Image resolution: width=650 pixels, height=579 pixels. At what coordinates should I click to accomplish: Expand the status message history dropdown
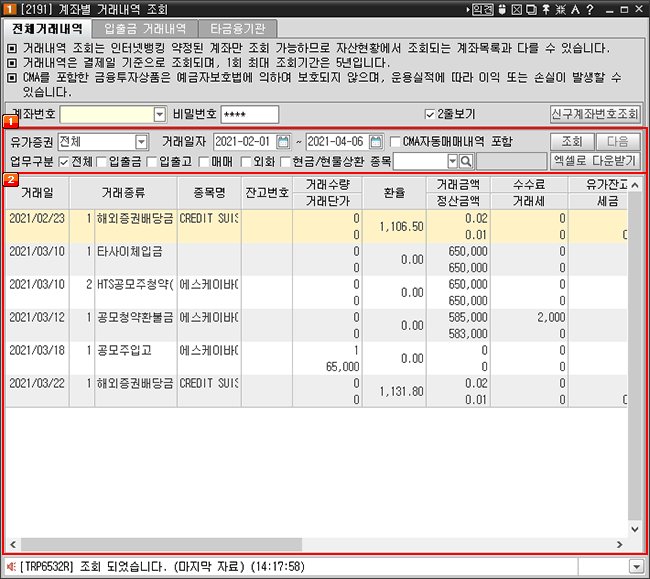tap(637, 566)
